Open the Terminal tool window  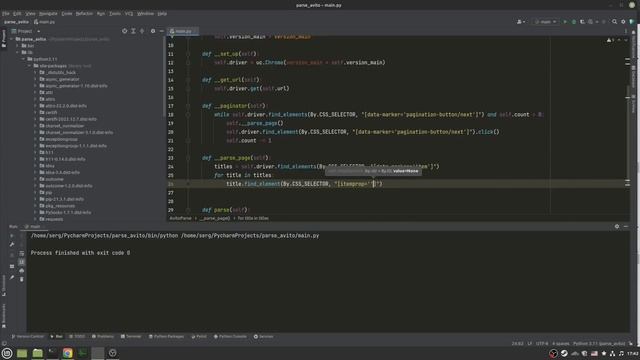(131, 337)
